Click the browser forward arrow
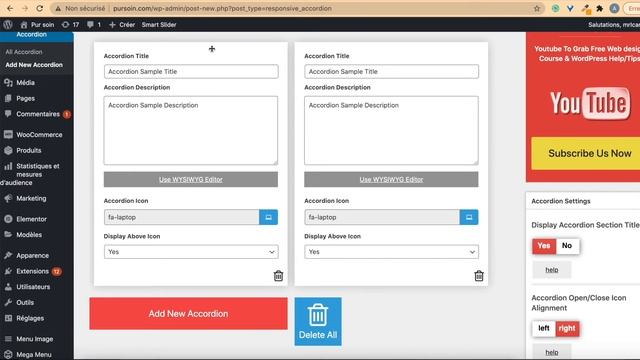 click(x=24, y=8)
